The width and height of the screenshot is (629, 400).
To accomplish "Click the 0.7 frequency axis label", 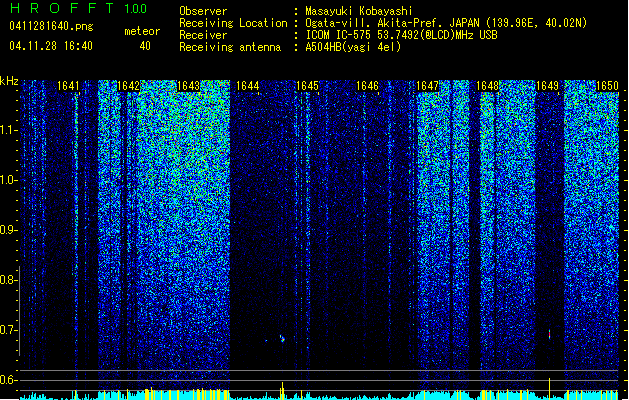I will click(x=8, y=330).
